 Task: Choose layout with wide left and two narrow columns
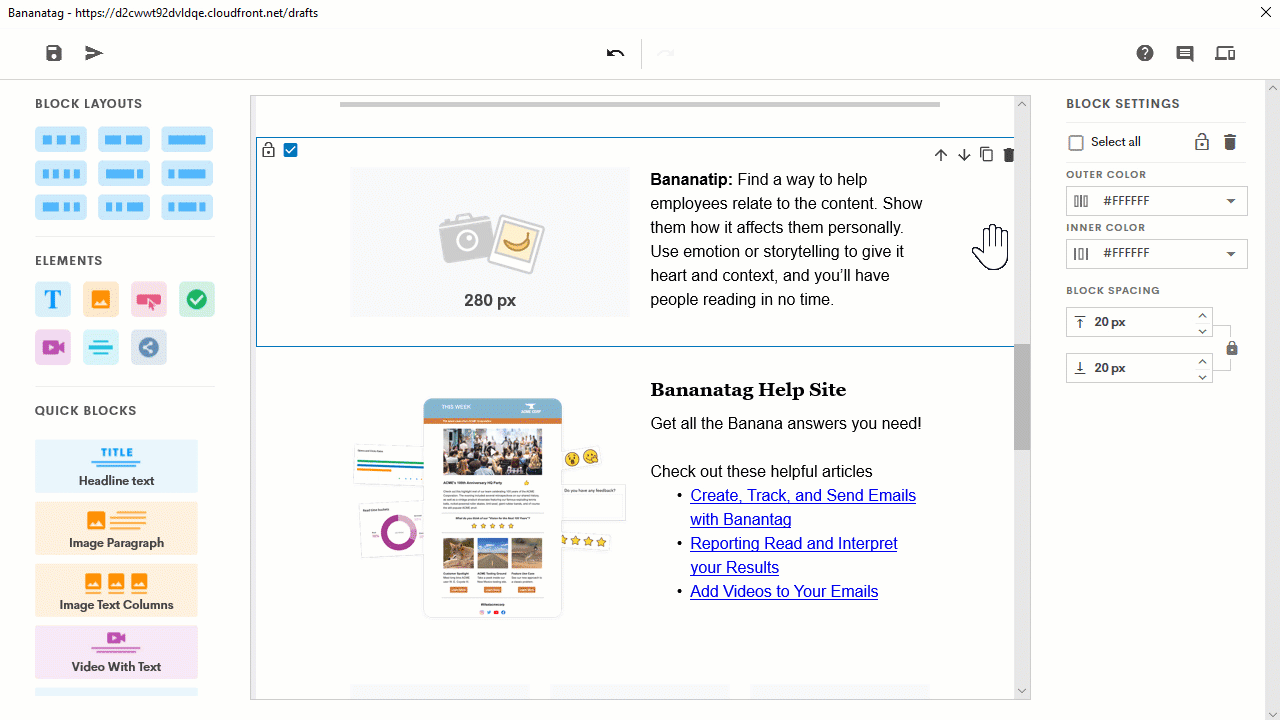[61, 207]
